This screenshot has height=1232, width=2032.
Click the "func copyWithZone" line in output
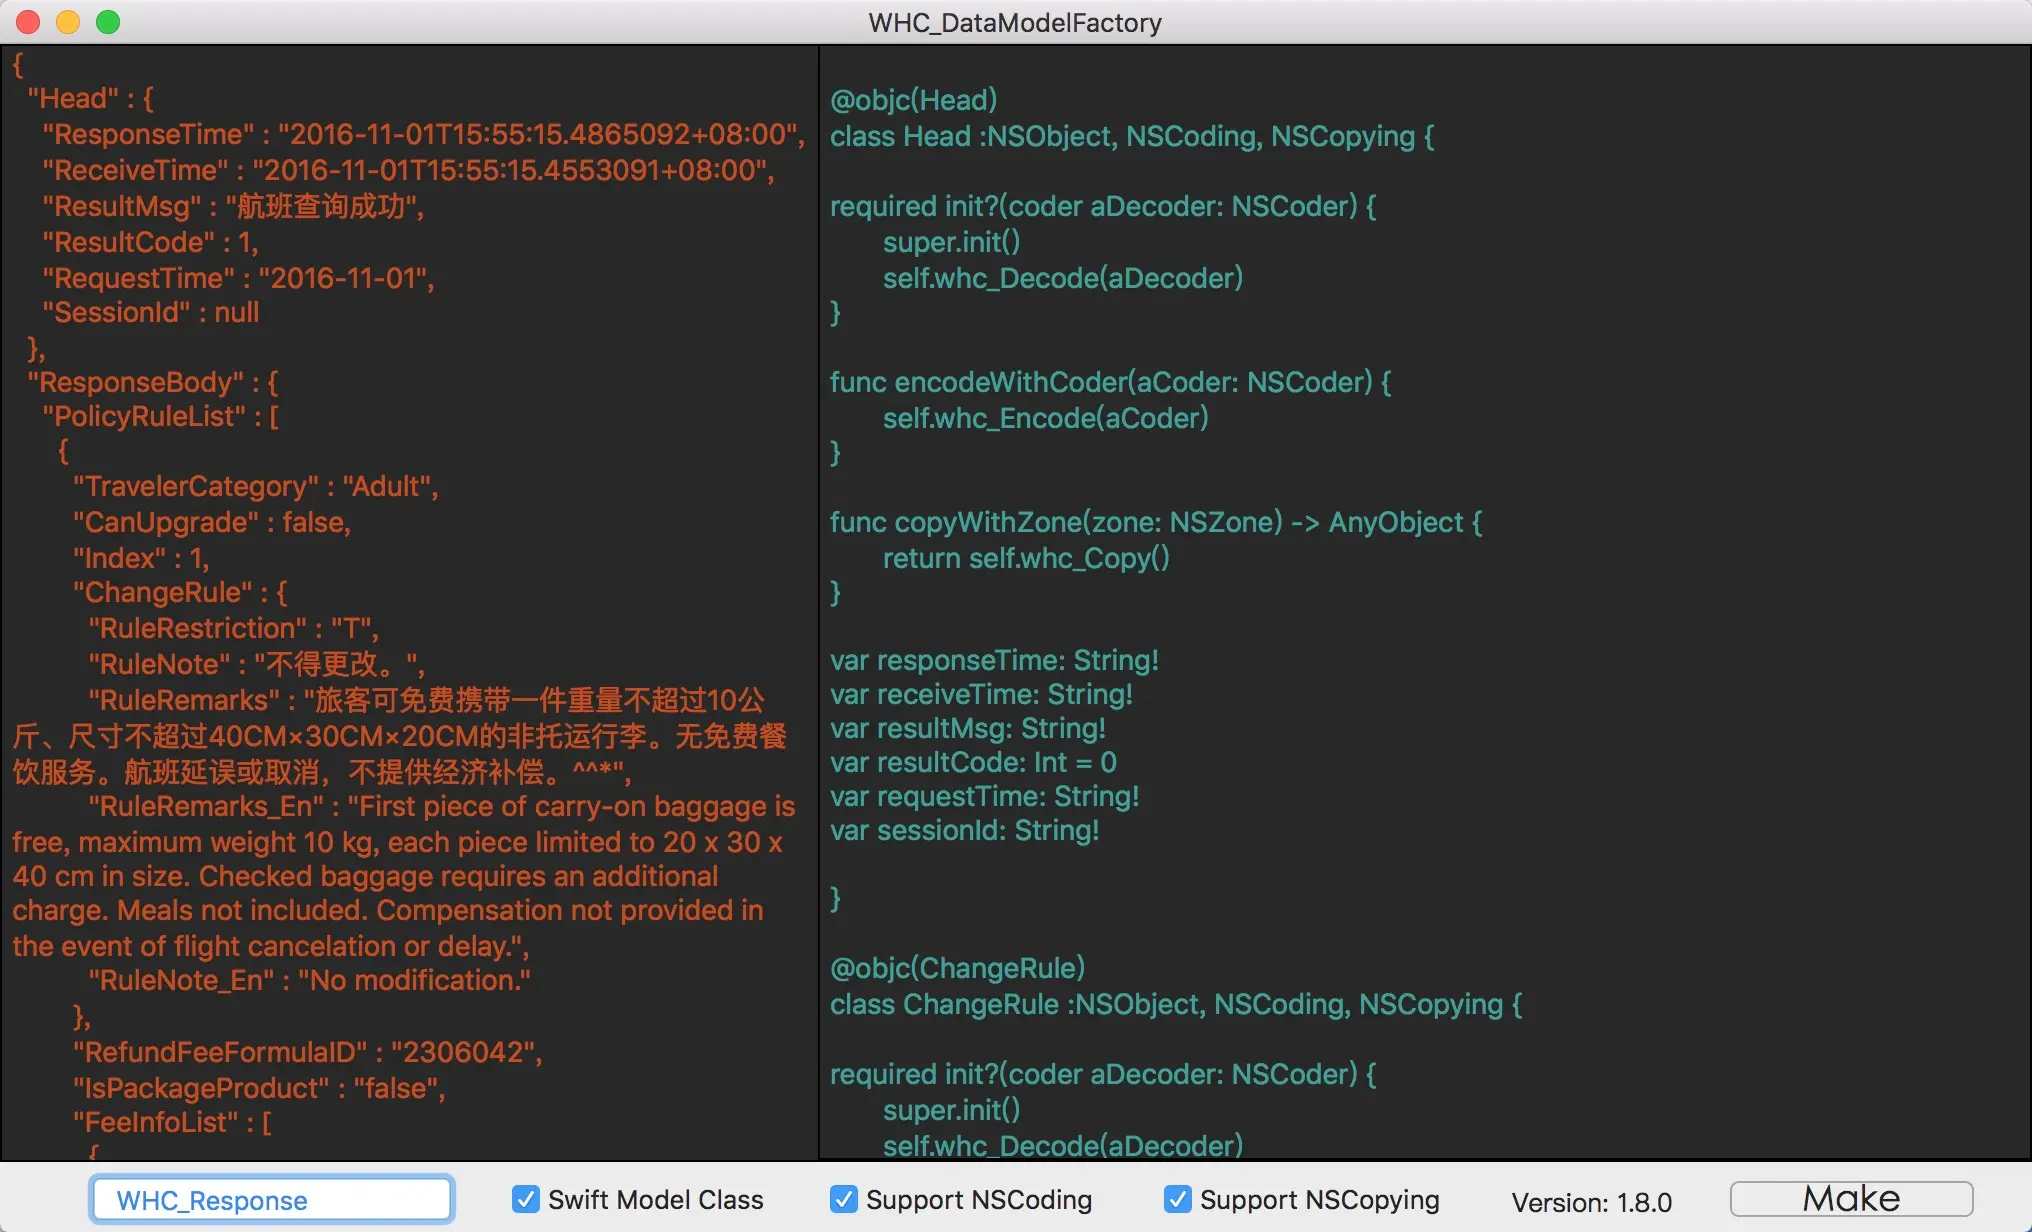coord(1155,522)
